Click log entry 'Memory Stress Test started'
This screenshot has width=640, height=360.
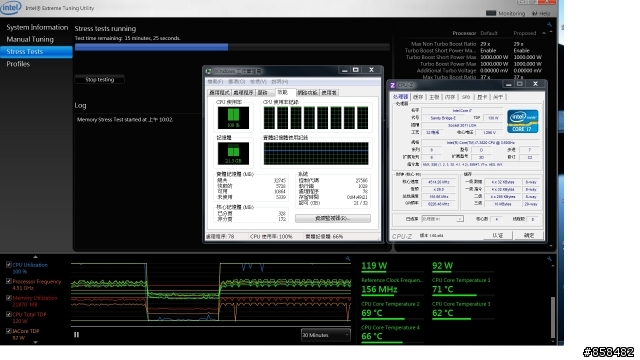(x=125, y=120)
